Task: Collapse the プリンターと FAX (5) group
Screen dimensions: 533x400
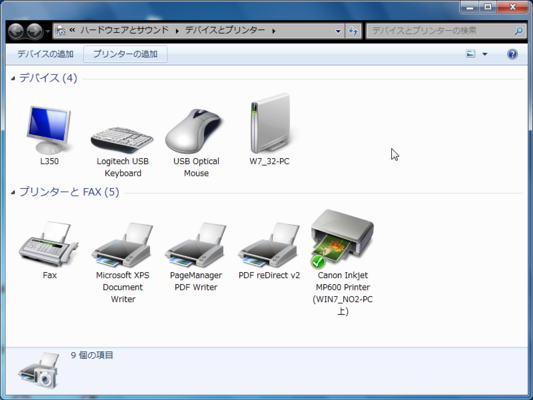Action: click(13, 192)
